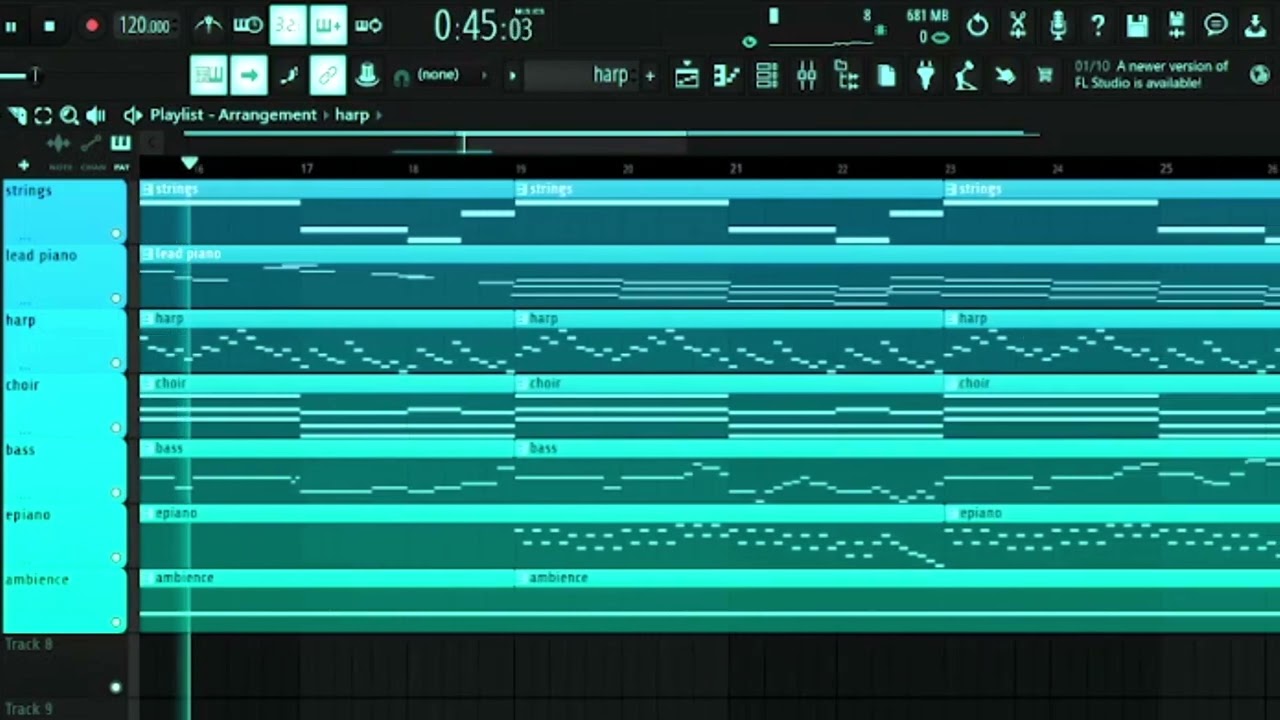Open the Playlist options menu arrow icon
This screenshot has height=720, width=1280.
[132, 115]
